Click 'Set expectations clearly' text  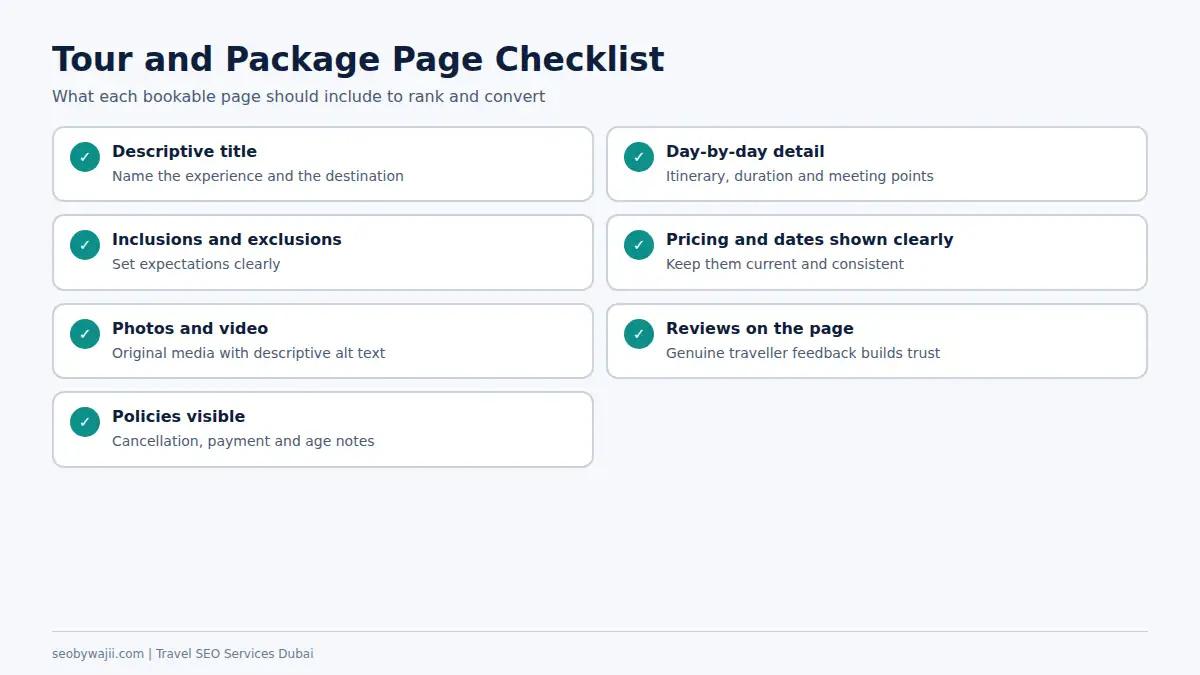(196, 264)
